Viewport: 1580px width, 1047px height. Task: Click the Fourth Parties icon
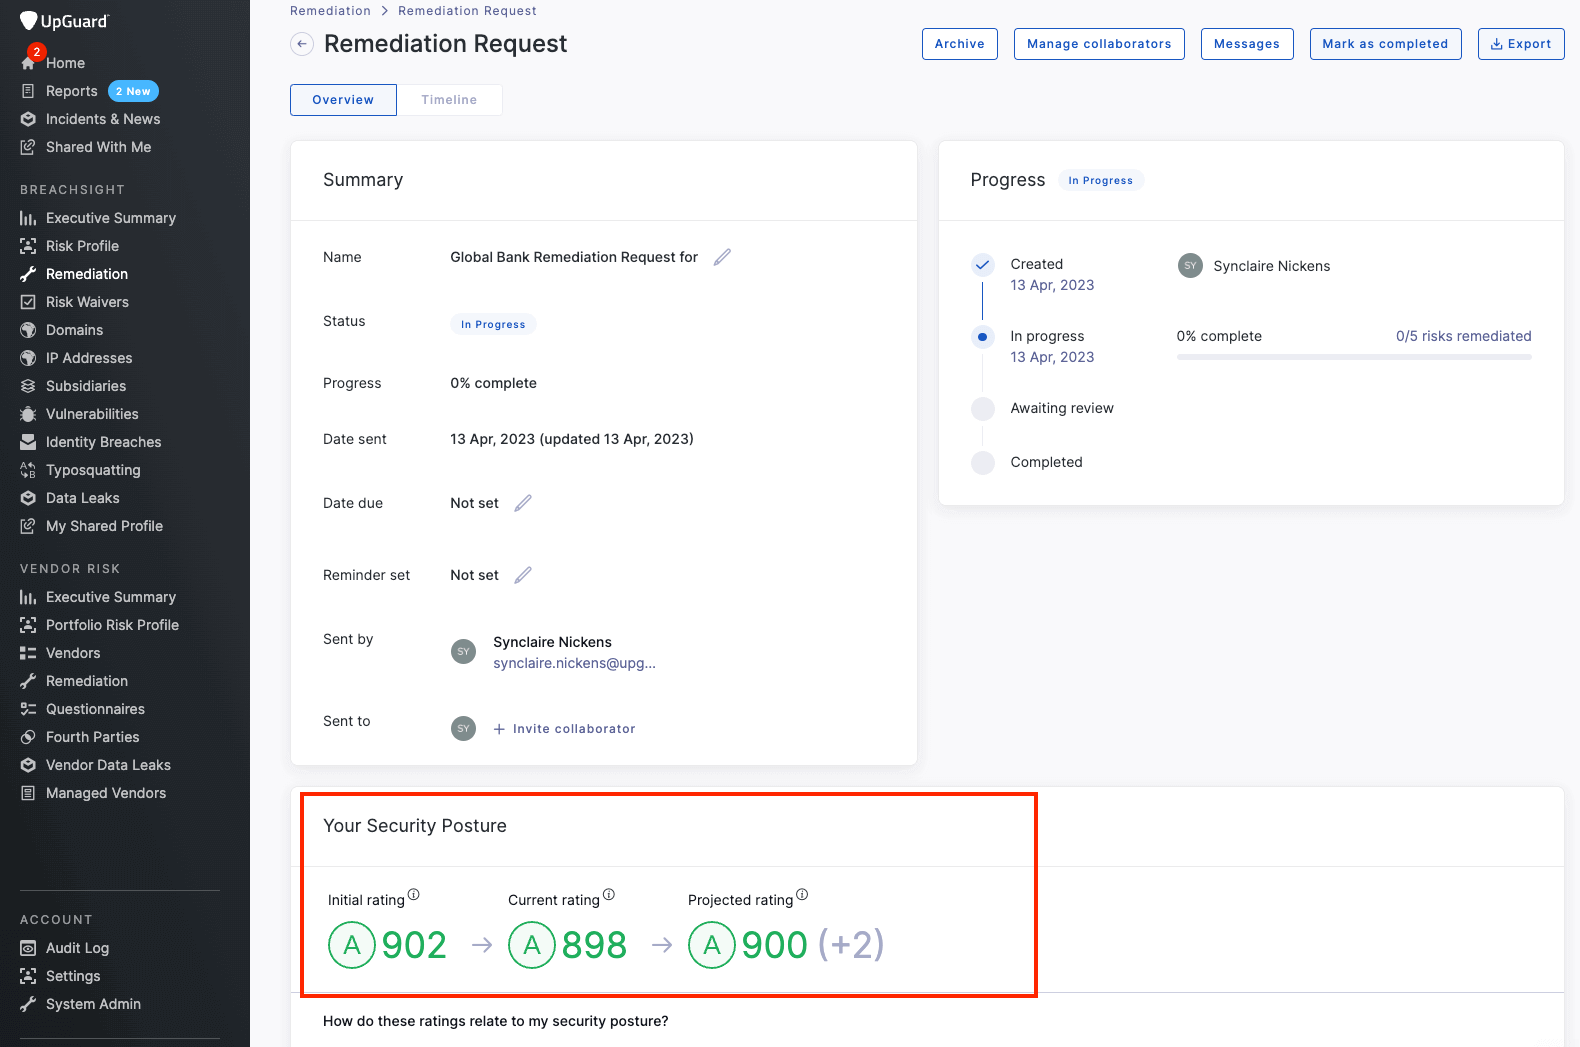tap(28, 737)
